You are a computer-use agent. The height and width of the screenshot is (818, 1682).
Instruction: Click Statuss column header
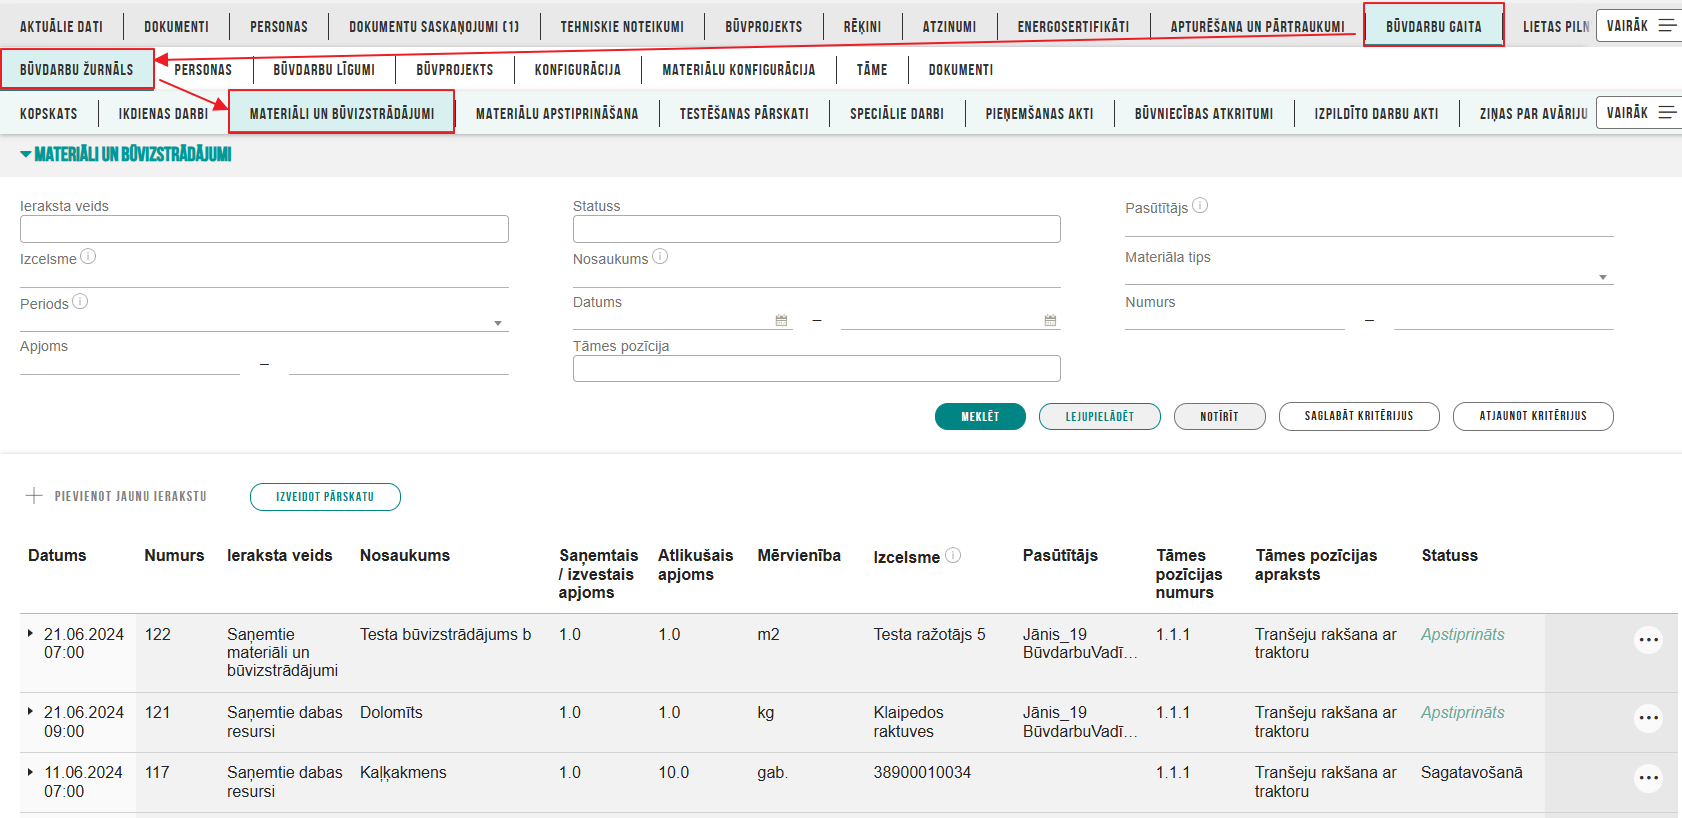click(1449, 555)
